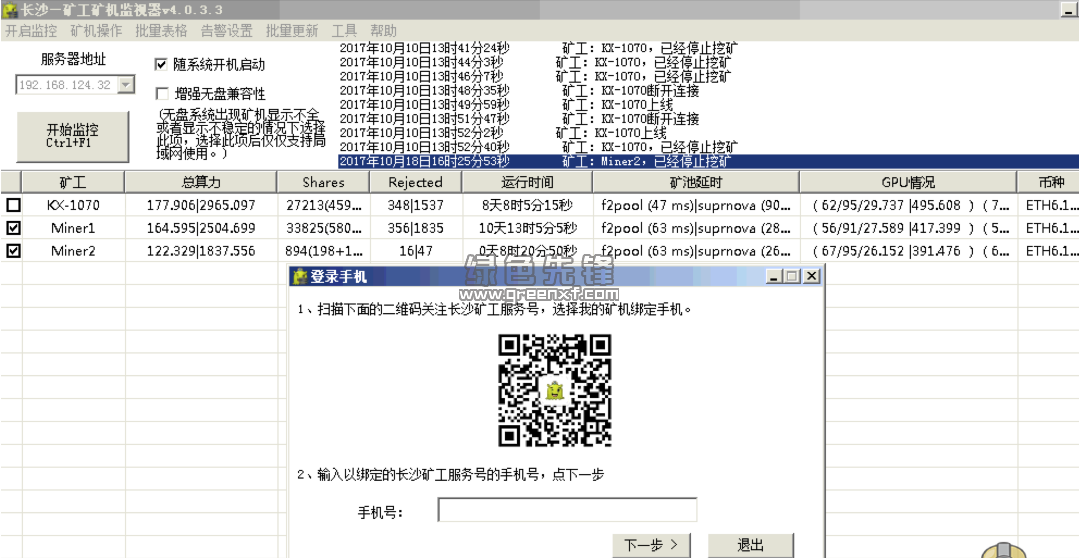Viewport: 1079px width, 558px height.
Task: Click hashrate cell 122.329|1837.556
Action: click(201, 251)
